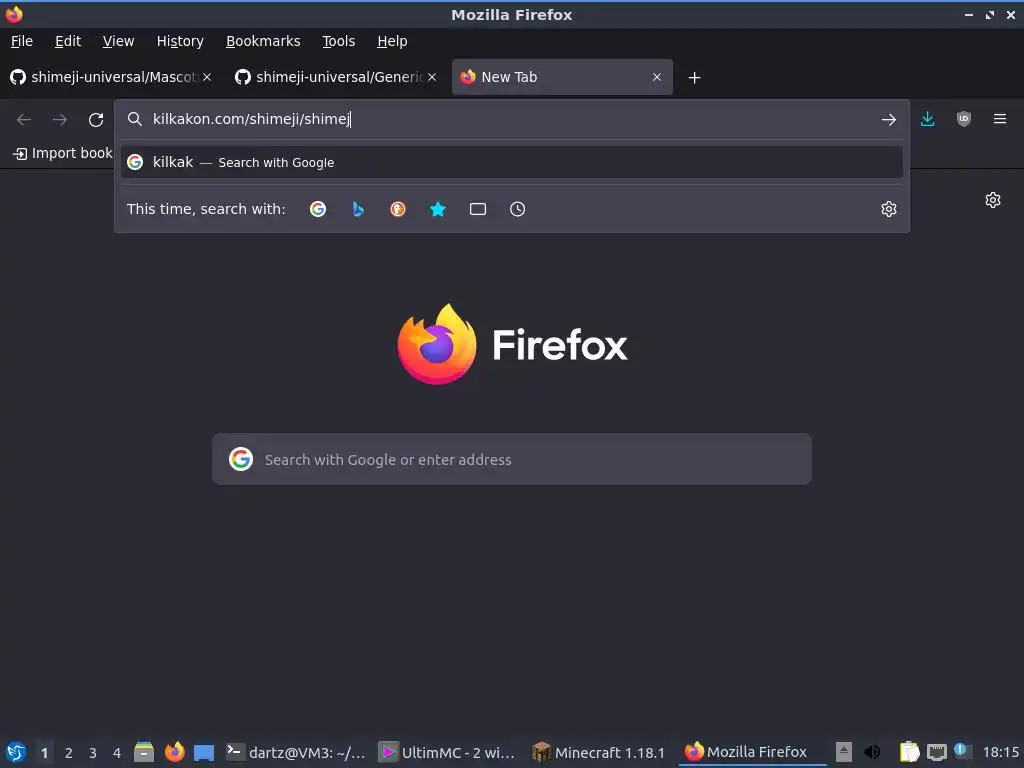
Task: Select the 'kilkak — Search with Google' suggestion
Action: pos(511,162)
